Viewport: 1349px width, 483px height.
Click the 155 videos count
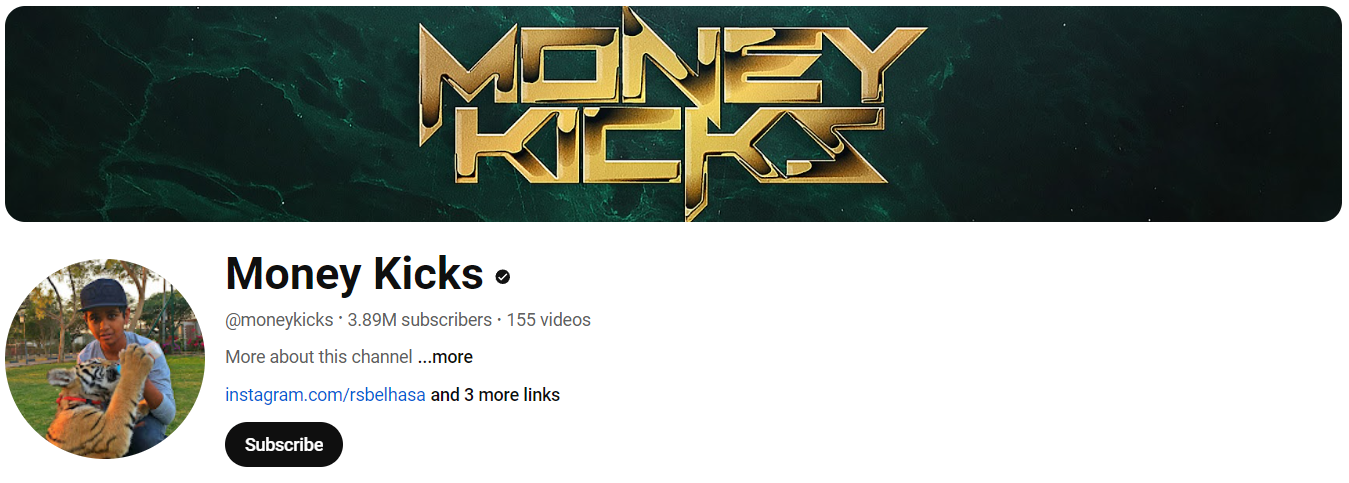(549, 320)
